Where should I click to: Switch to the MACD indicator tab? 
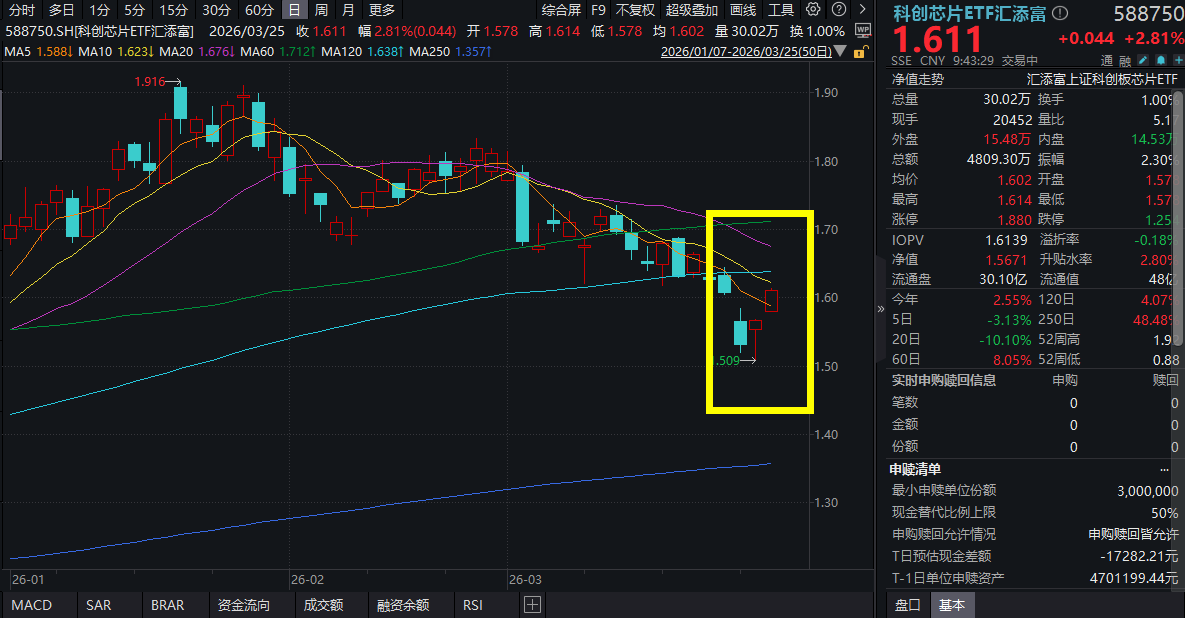pyautogui.click(x=31, y=605)
